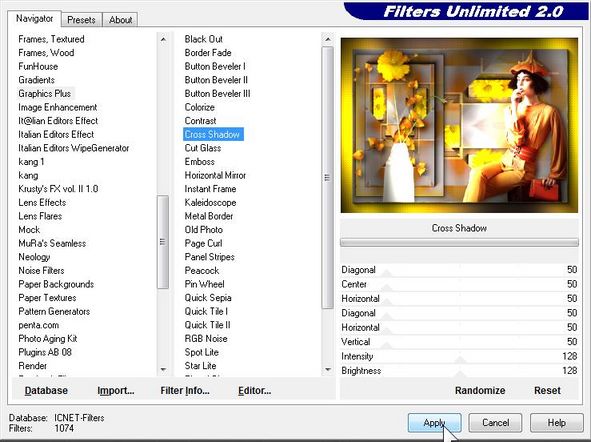This screenshot has height=442, width=591.
Task: Click down arrow of filter list scrollbar
Action: 328,369
